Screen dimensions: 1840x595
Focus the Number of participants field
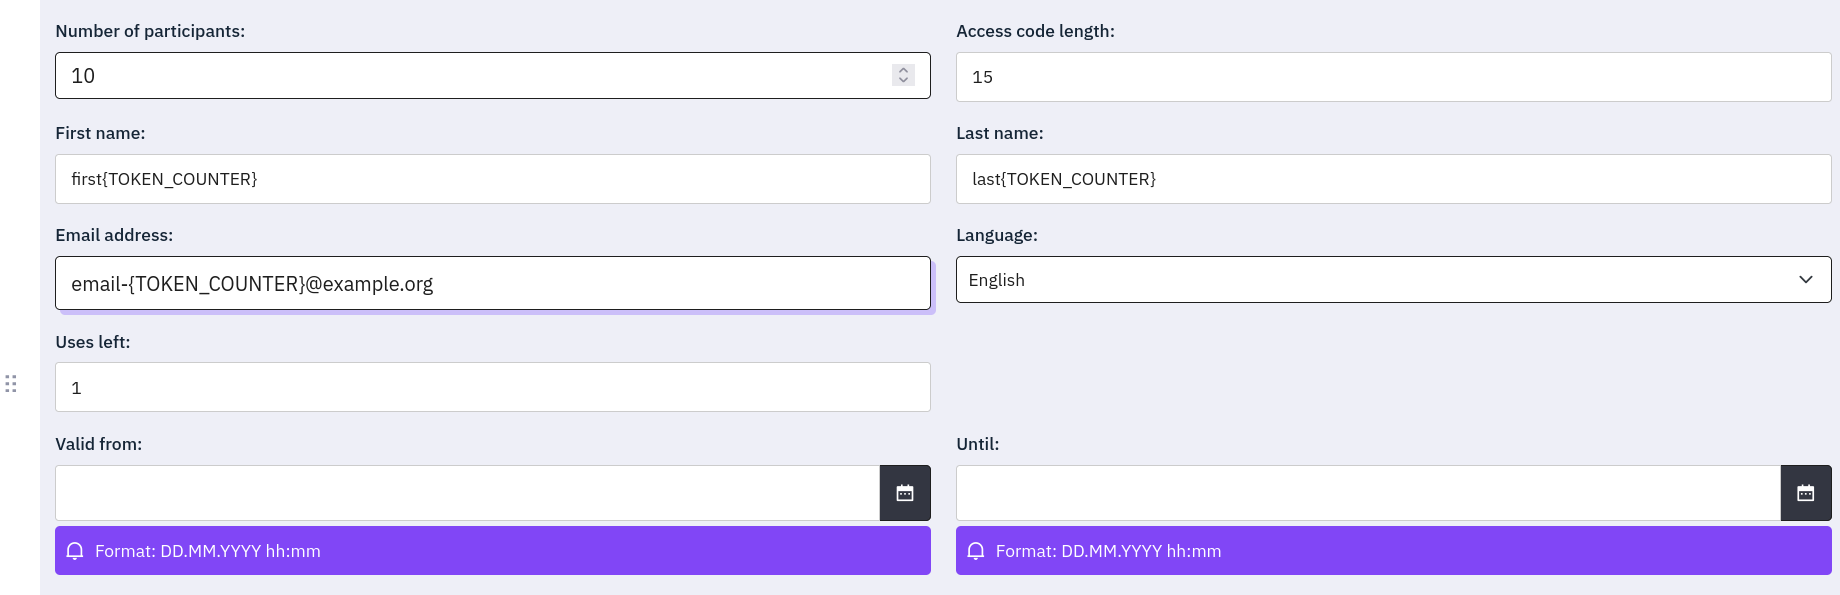[x=472, y=76]
